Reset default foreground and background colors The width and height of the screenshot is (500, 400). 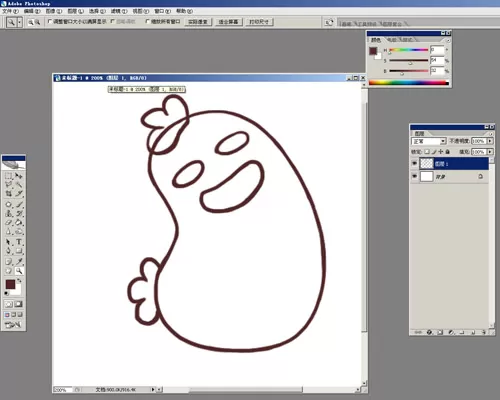point(7,293)
